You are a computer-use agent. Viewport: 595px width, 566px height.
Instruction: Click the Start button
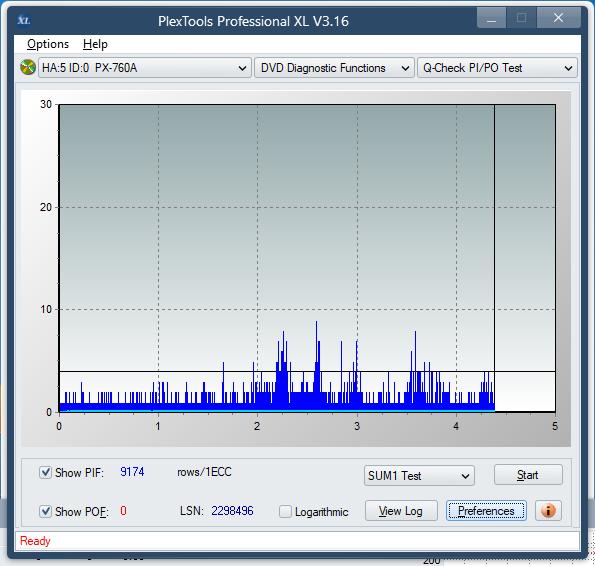point(528,475)
